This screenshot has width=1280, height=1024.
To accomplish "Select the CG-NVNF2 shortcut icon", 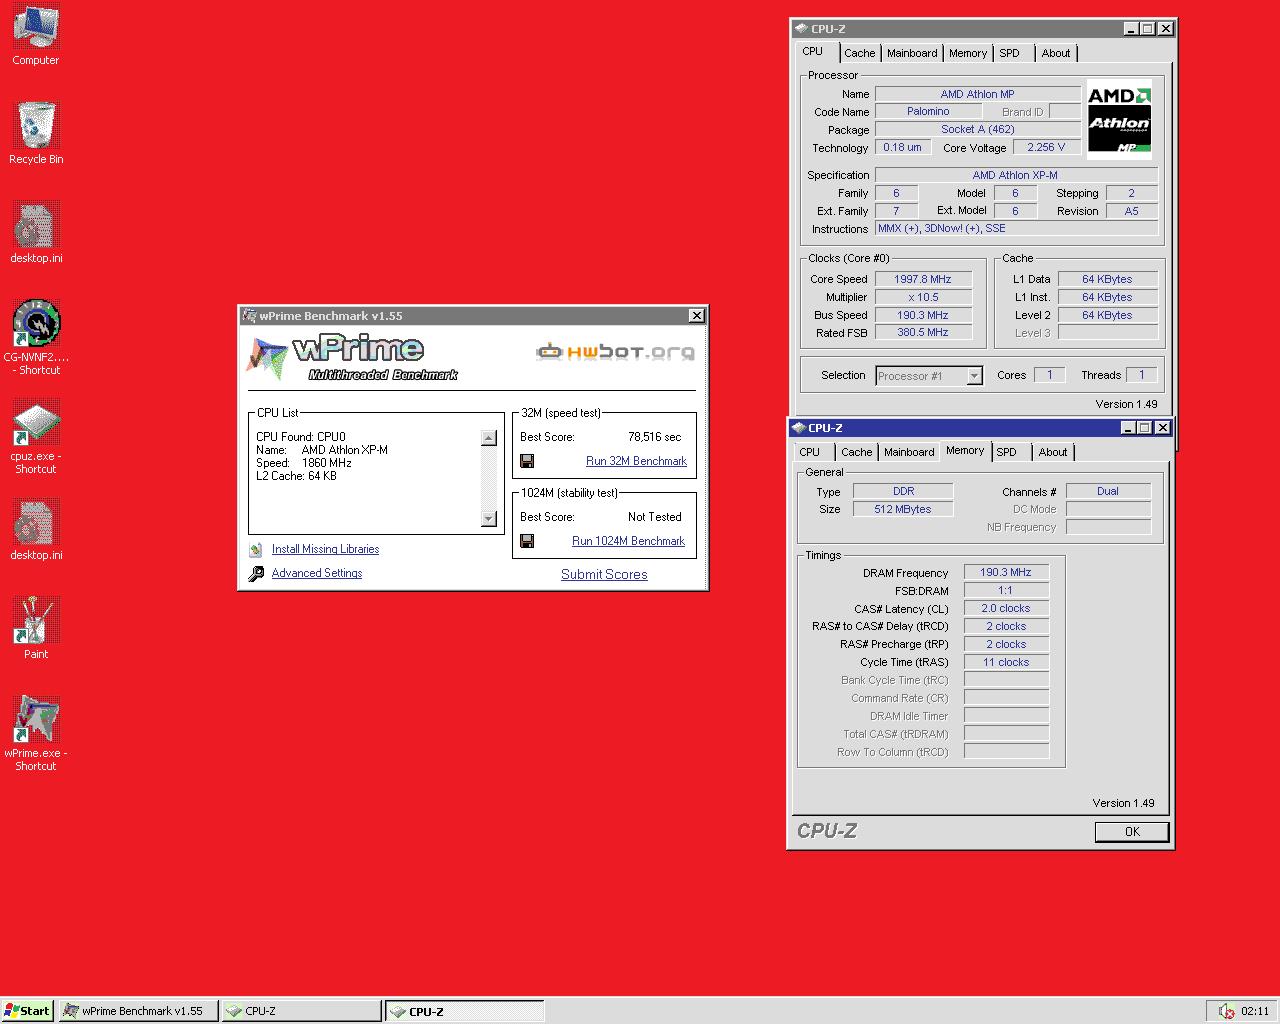I will (36, 323).
